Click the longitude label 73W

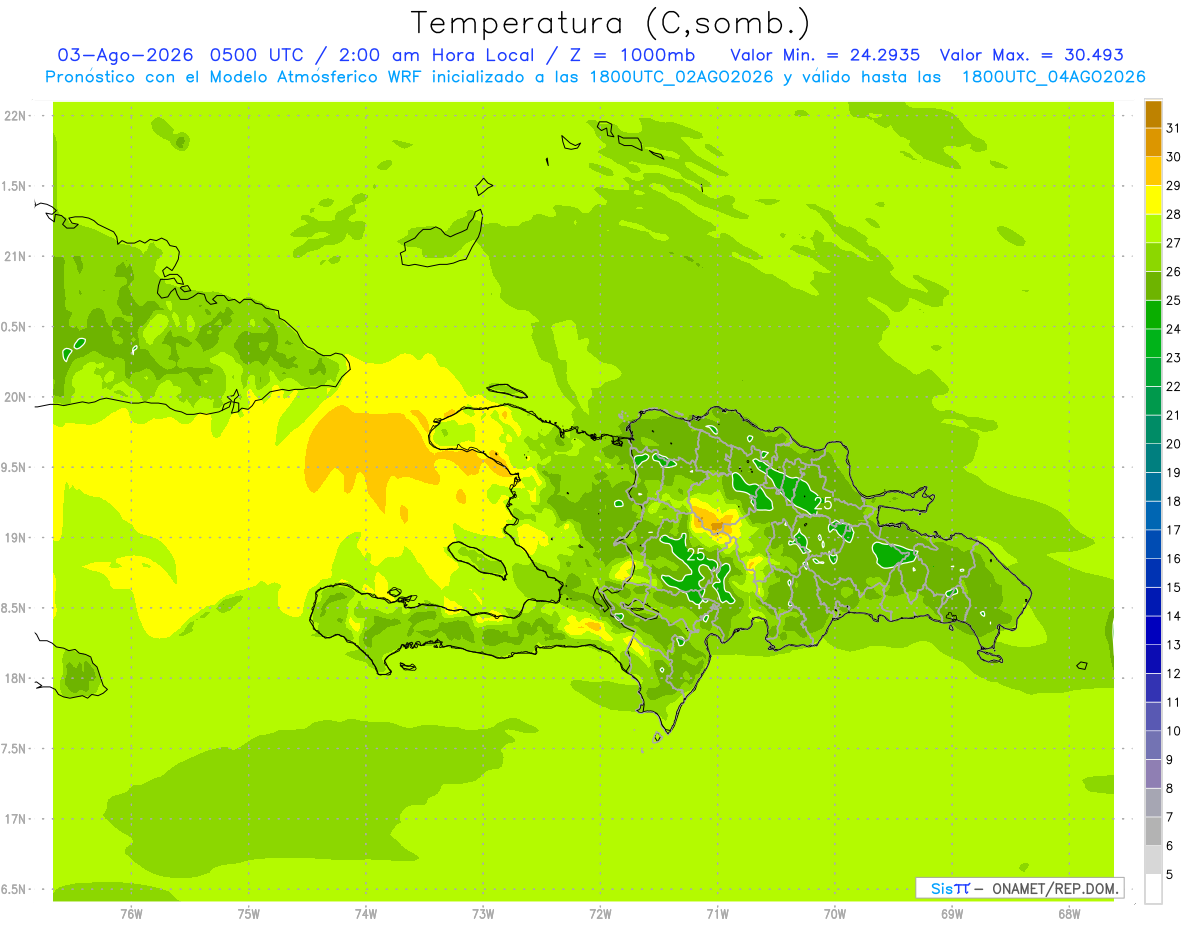pyautogui.click(x=483, y=914)
